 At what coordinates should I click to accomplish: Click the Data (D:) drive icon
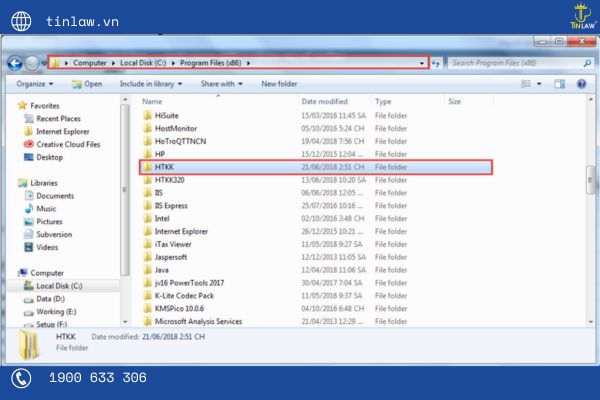click(29, 299)
